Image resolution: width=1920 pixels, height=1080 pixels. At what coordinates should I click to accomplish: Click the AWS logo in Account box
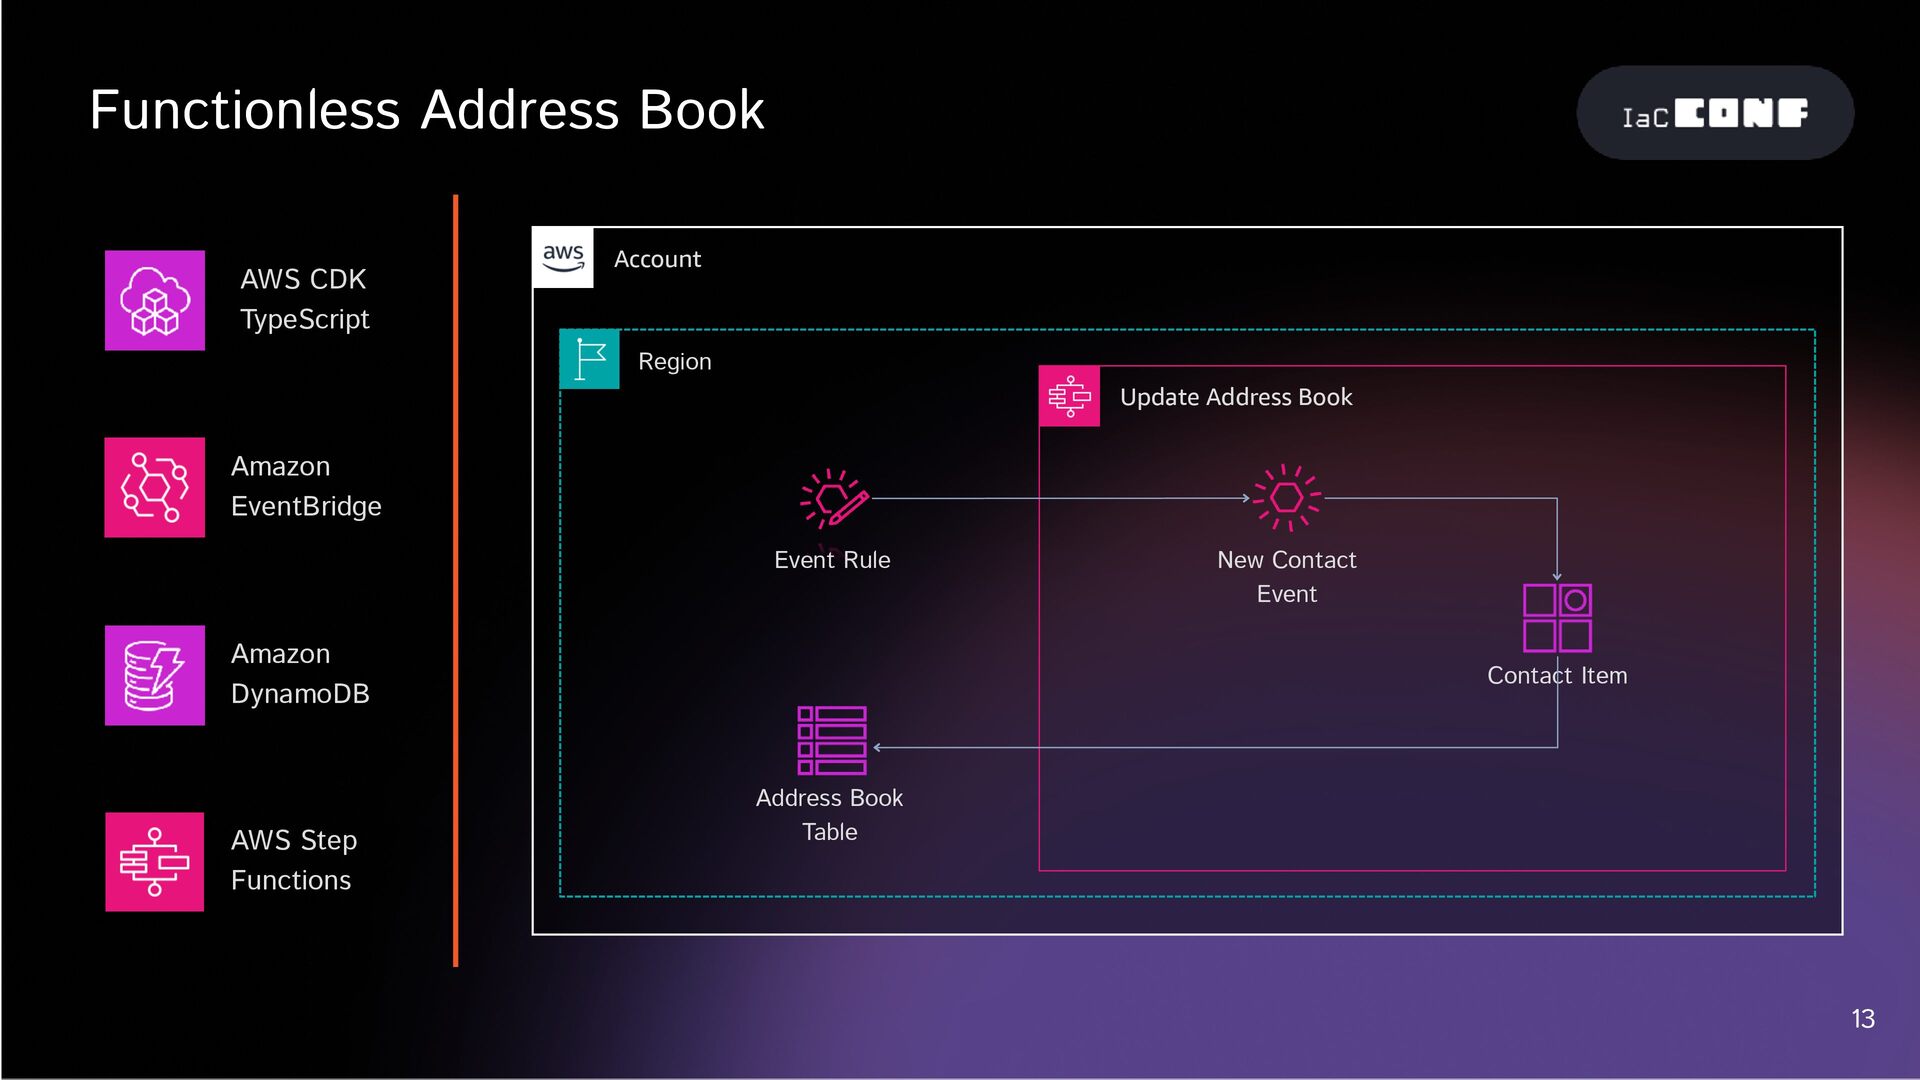click(x=563, y=258)
